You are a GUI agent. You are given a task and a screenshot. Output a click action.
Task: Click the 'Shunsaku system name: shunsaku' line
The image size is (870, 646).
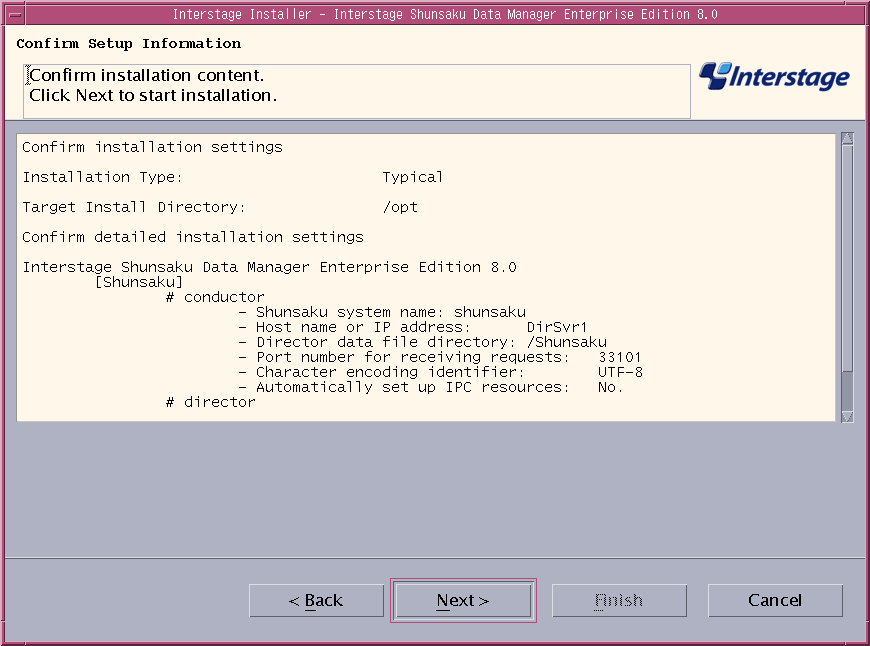tap(382, 312)
